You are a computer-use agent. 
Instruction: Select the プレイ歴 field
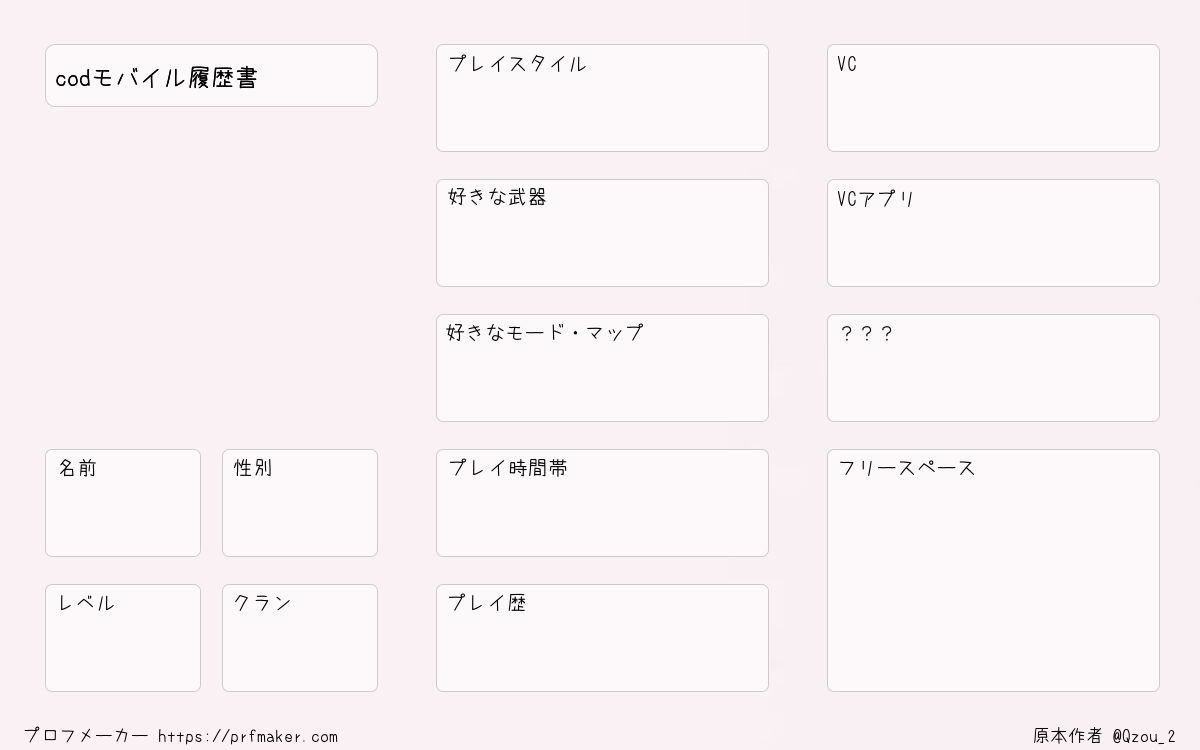[x=602, y=638]
